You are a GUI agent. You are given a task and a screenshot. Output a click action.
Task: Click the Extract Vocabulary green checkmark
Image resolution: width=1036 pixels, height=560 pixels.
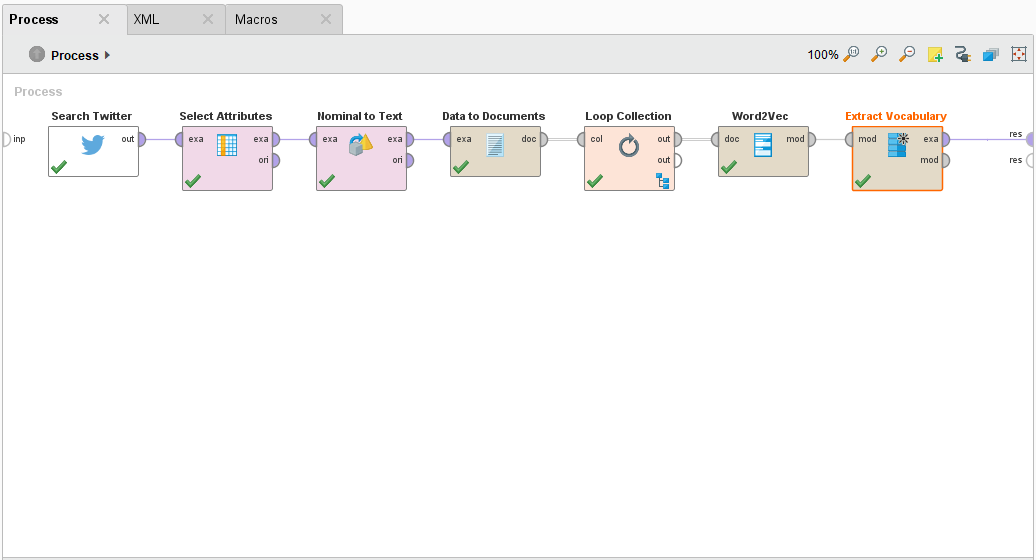(x=864, y=181)
